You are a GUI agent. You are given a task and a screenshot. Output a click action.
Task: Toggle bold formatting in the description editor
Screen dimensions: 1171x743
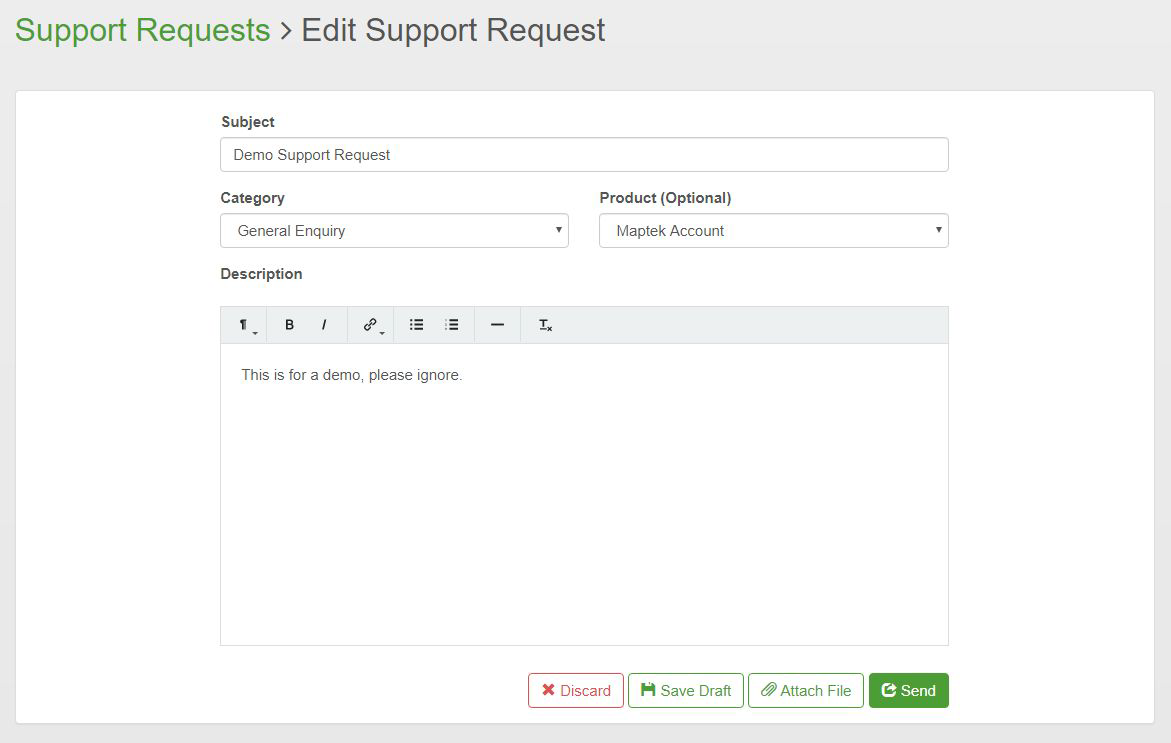290,325
